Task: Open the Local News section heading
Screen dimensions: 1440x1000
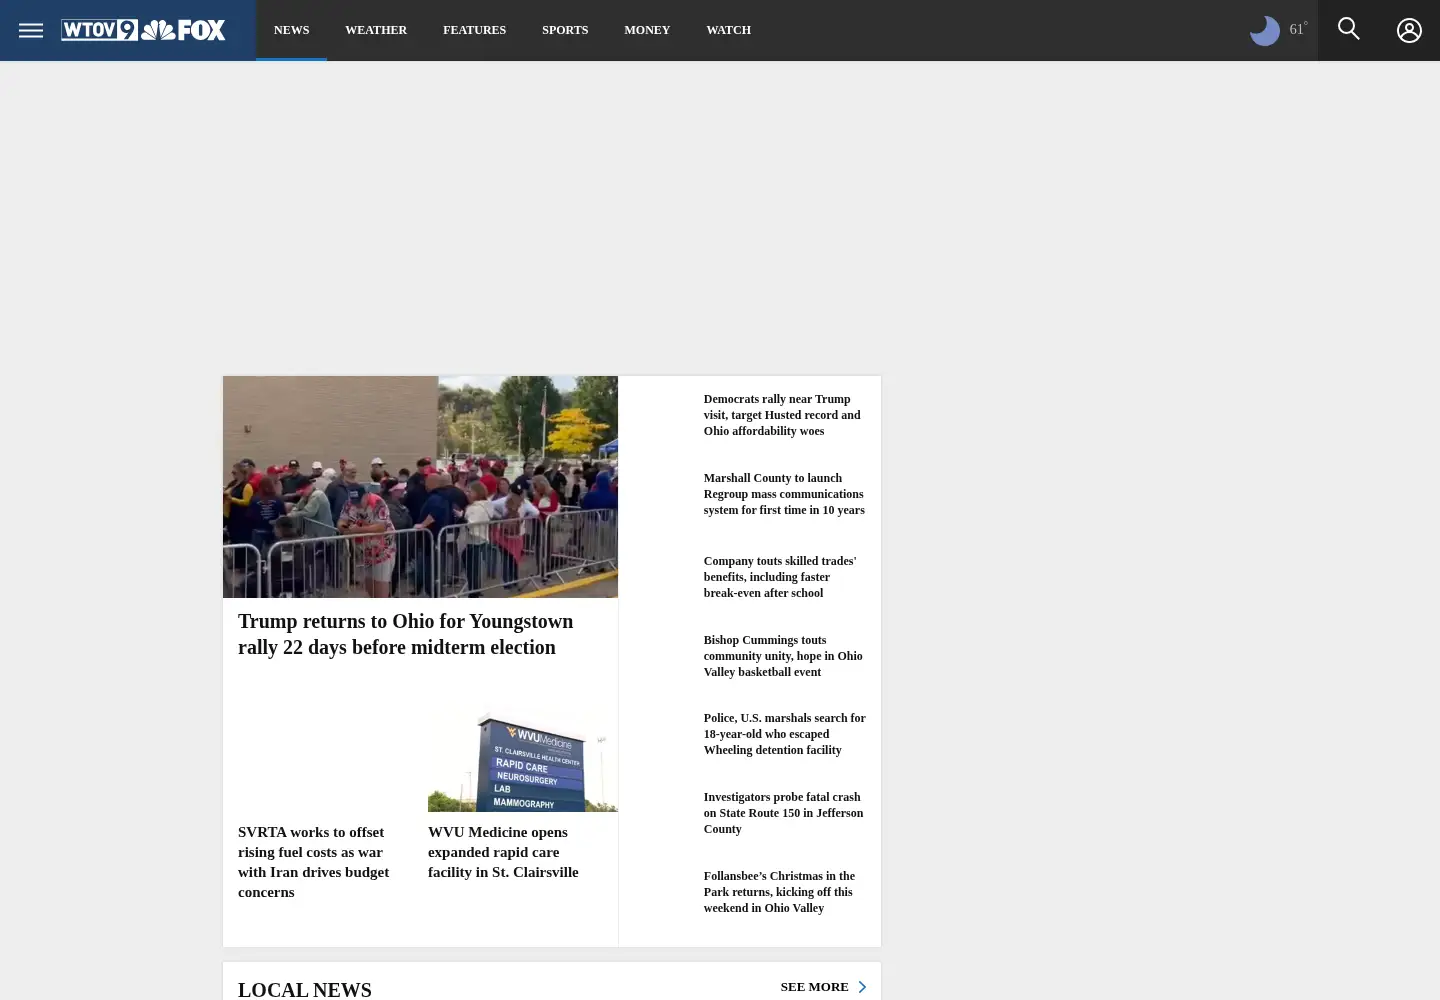Action: (x=305, y=989)
